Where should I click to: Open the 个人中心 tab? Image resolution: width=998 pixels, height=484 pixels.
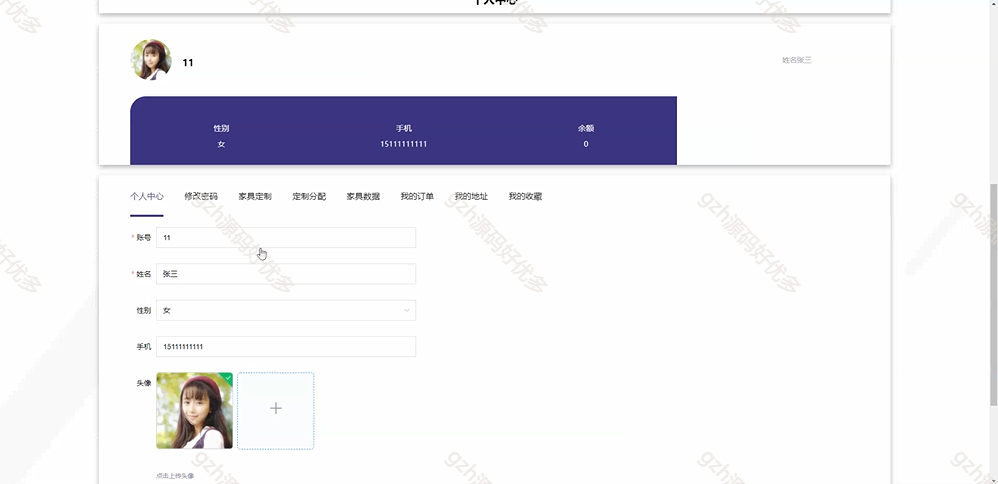[x=146, y=196]
